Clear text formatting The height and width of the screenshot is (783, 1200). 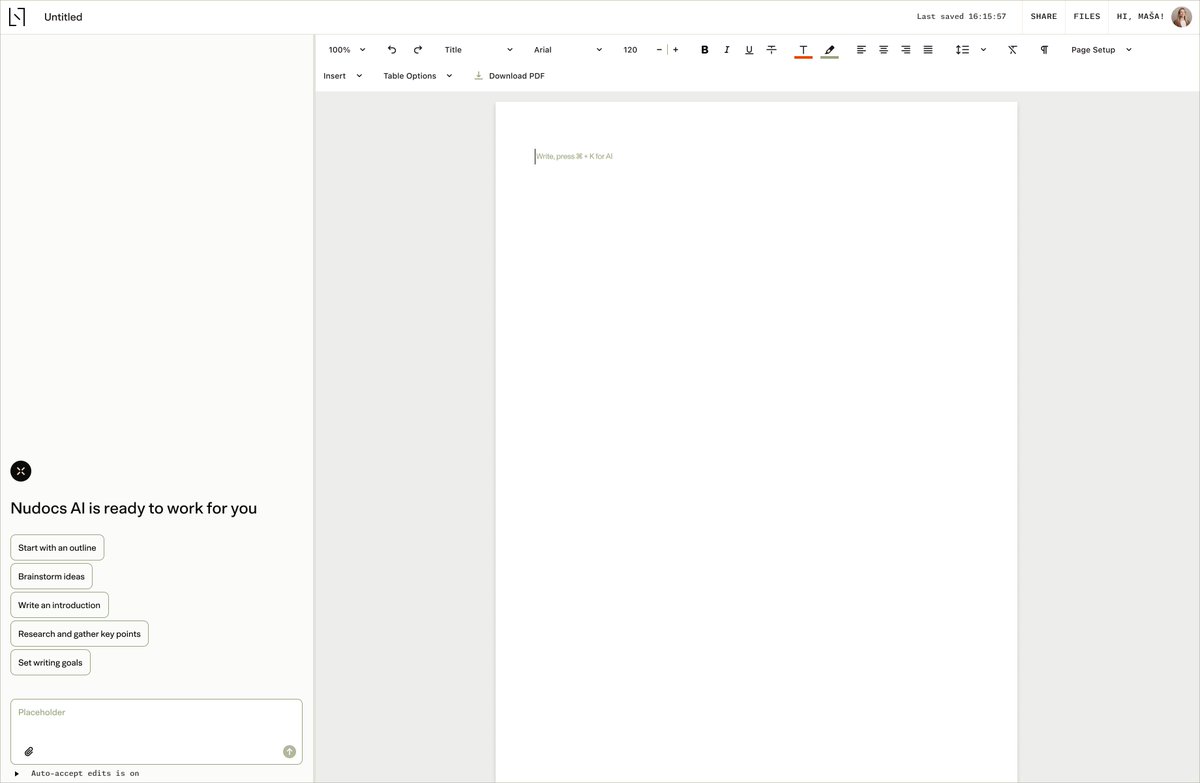[x=1012, y=50]
